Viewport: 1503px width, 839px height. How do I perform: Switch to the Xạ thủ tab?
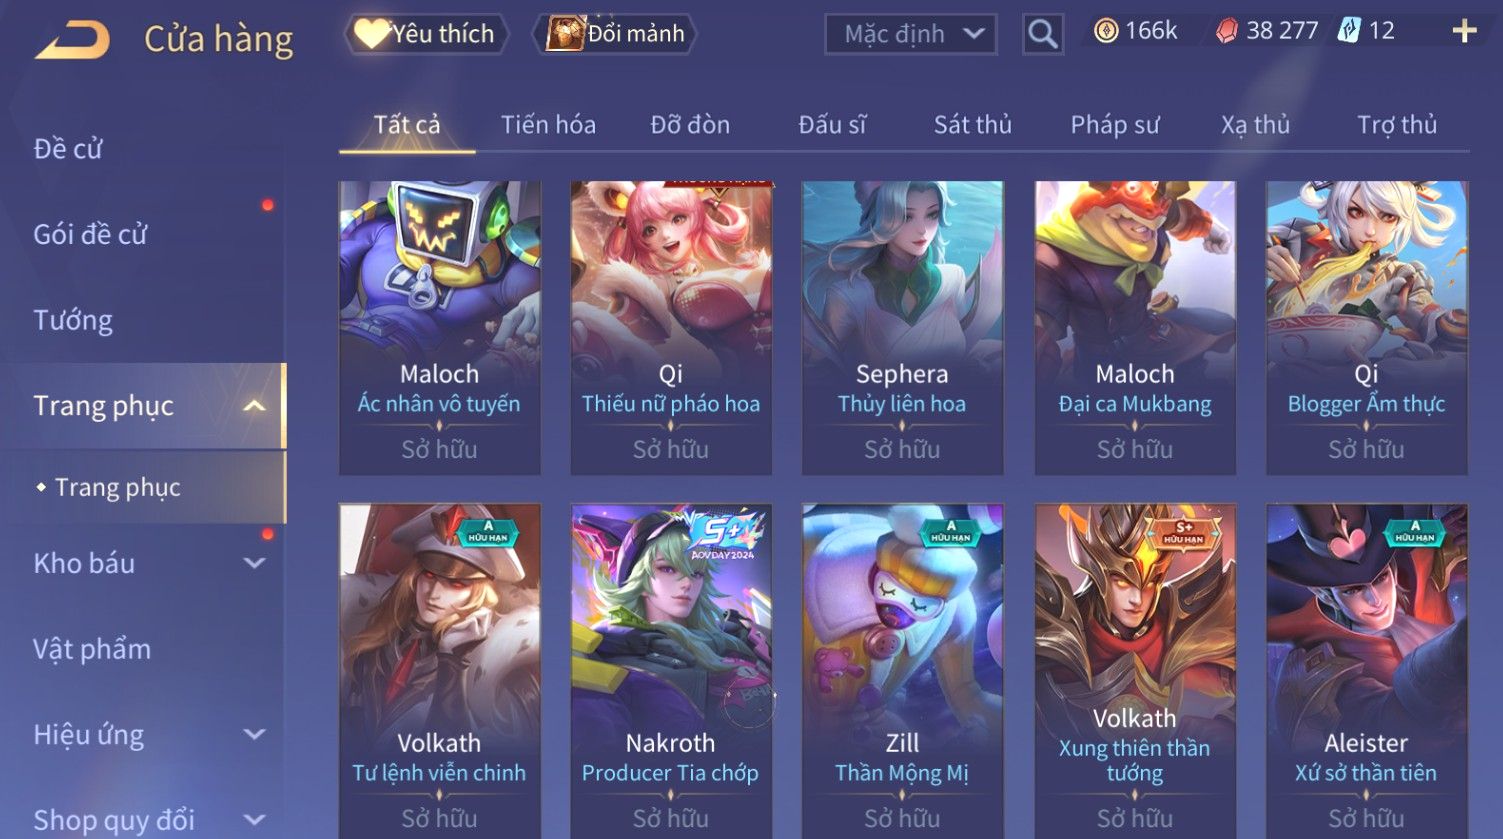(1255, 125)
